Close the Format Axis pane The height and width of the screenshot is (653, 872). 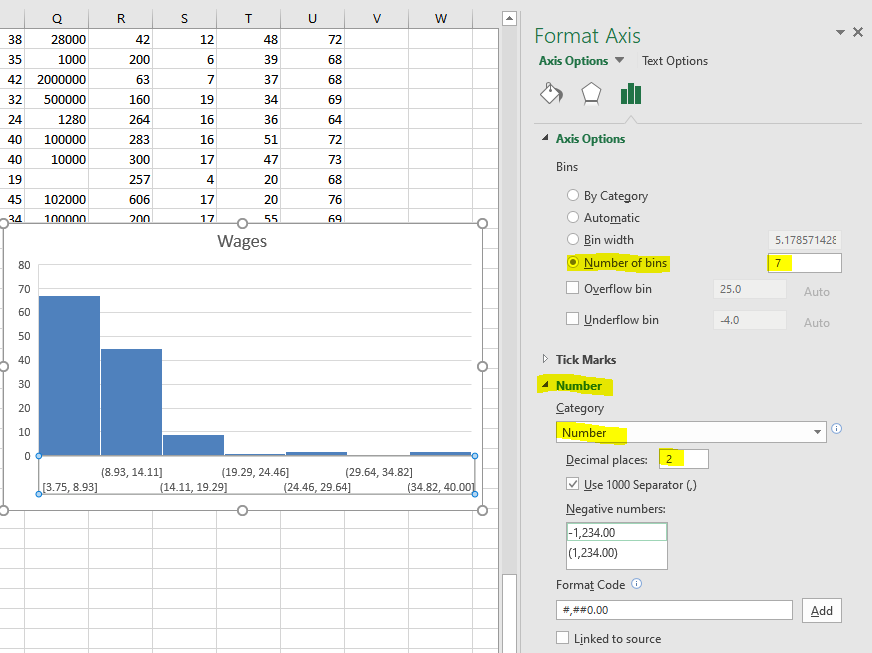857,33
